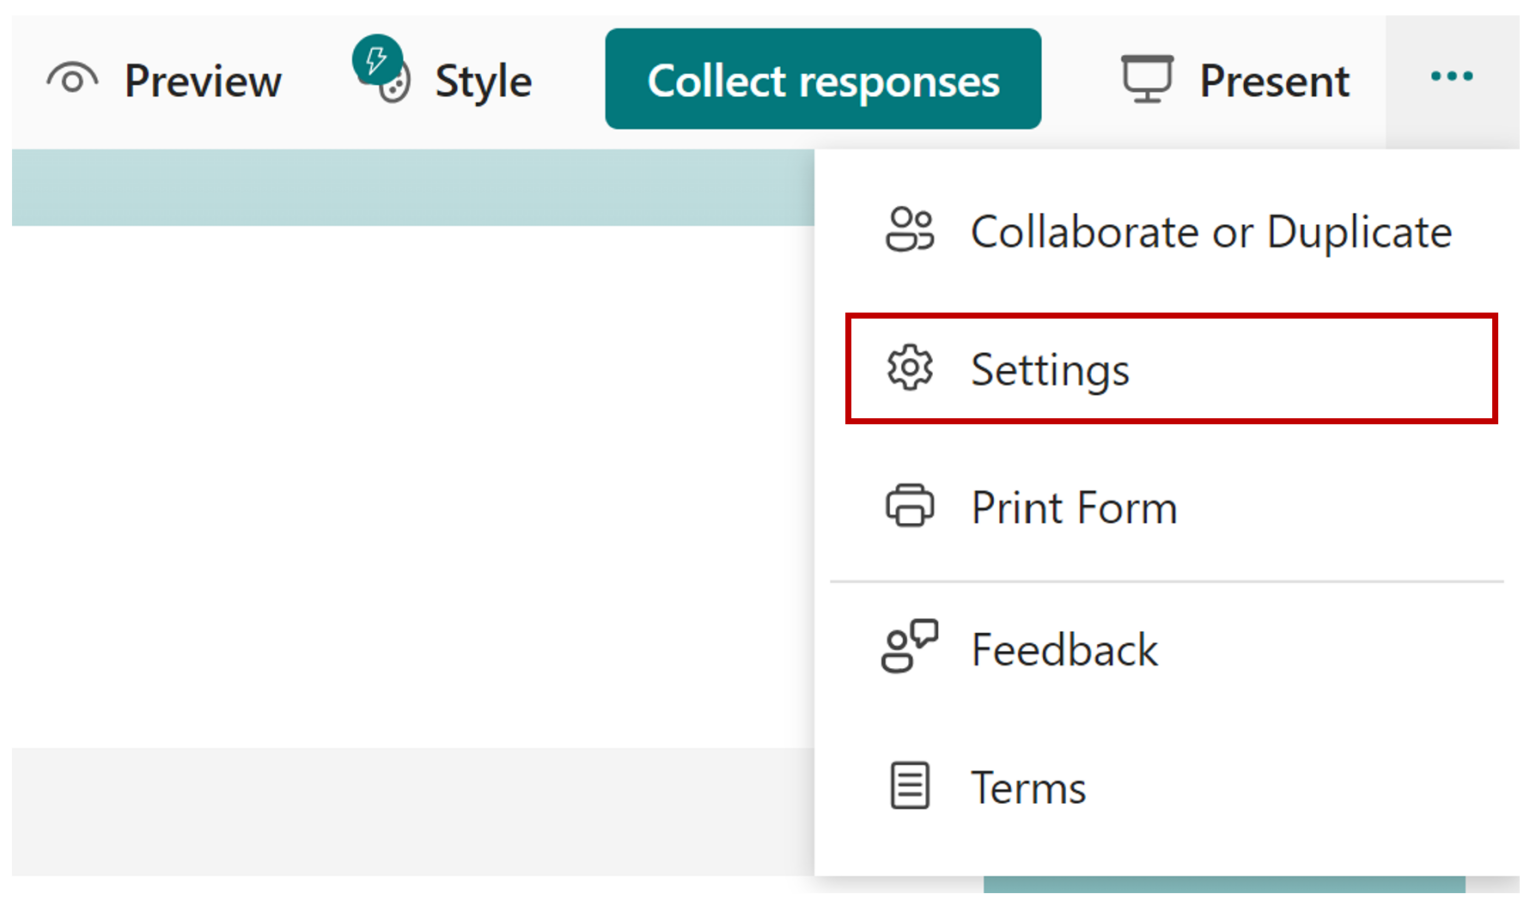Click the Collaborate people icon

click(x=909, y=231)
